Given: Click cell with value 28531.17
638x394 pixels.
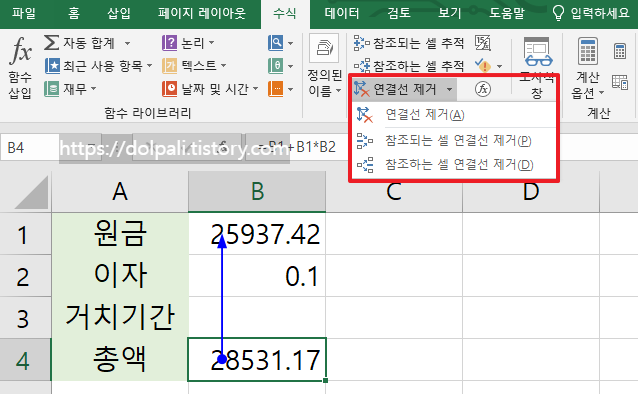Looking at the screenshot, I should point(257,360).
